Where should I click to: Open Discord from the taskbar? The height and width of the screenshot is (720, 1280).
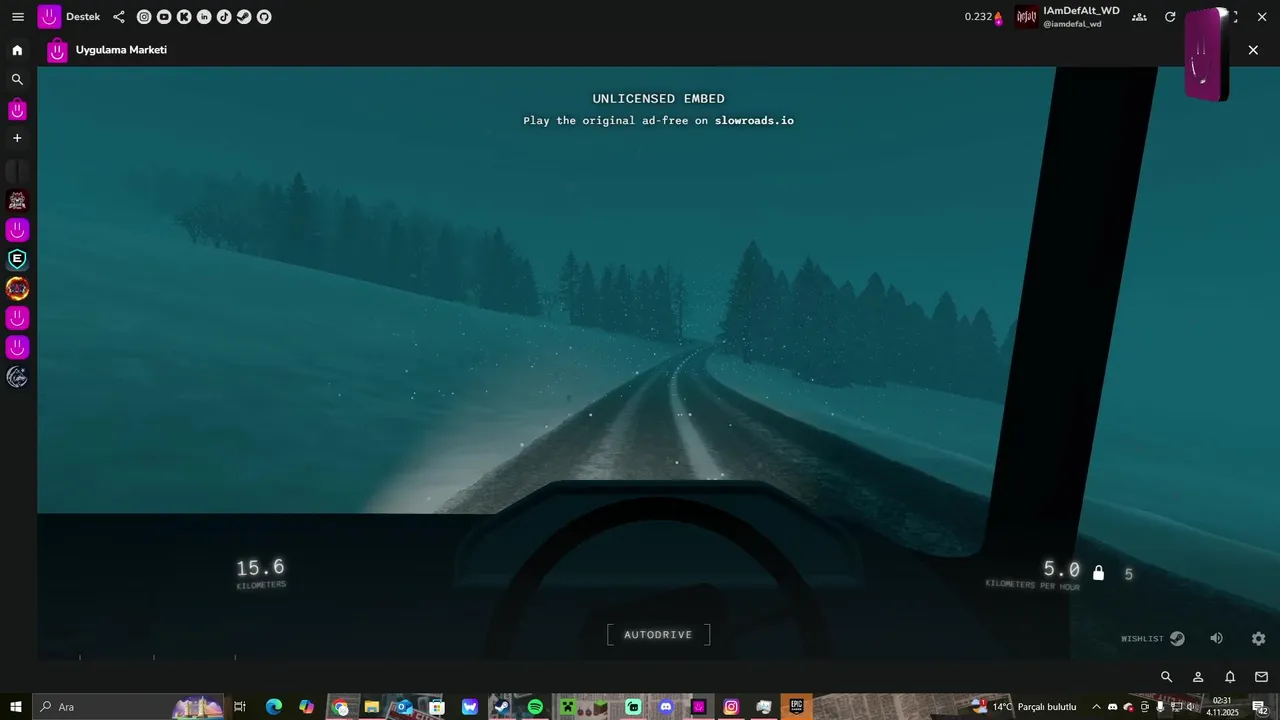pos(666,707)
